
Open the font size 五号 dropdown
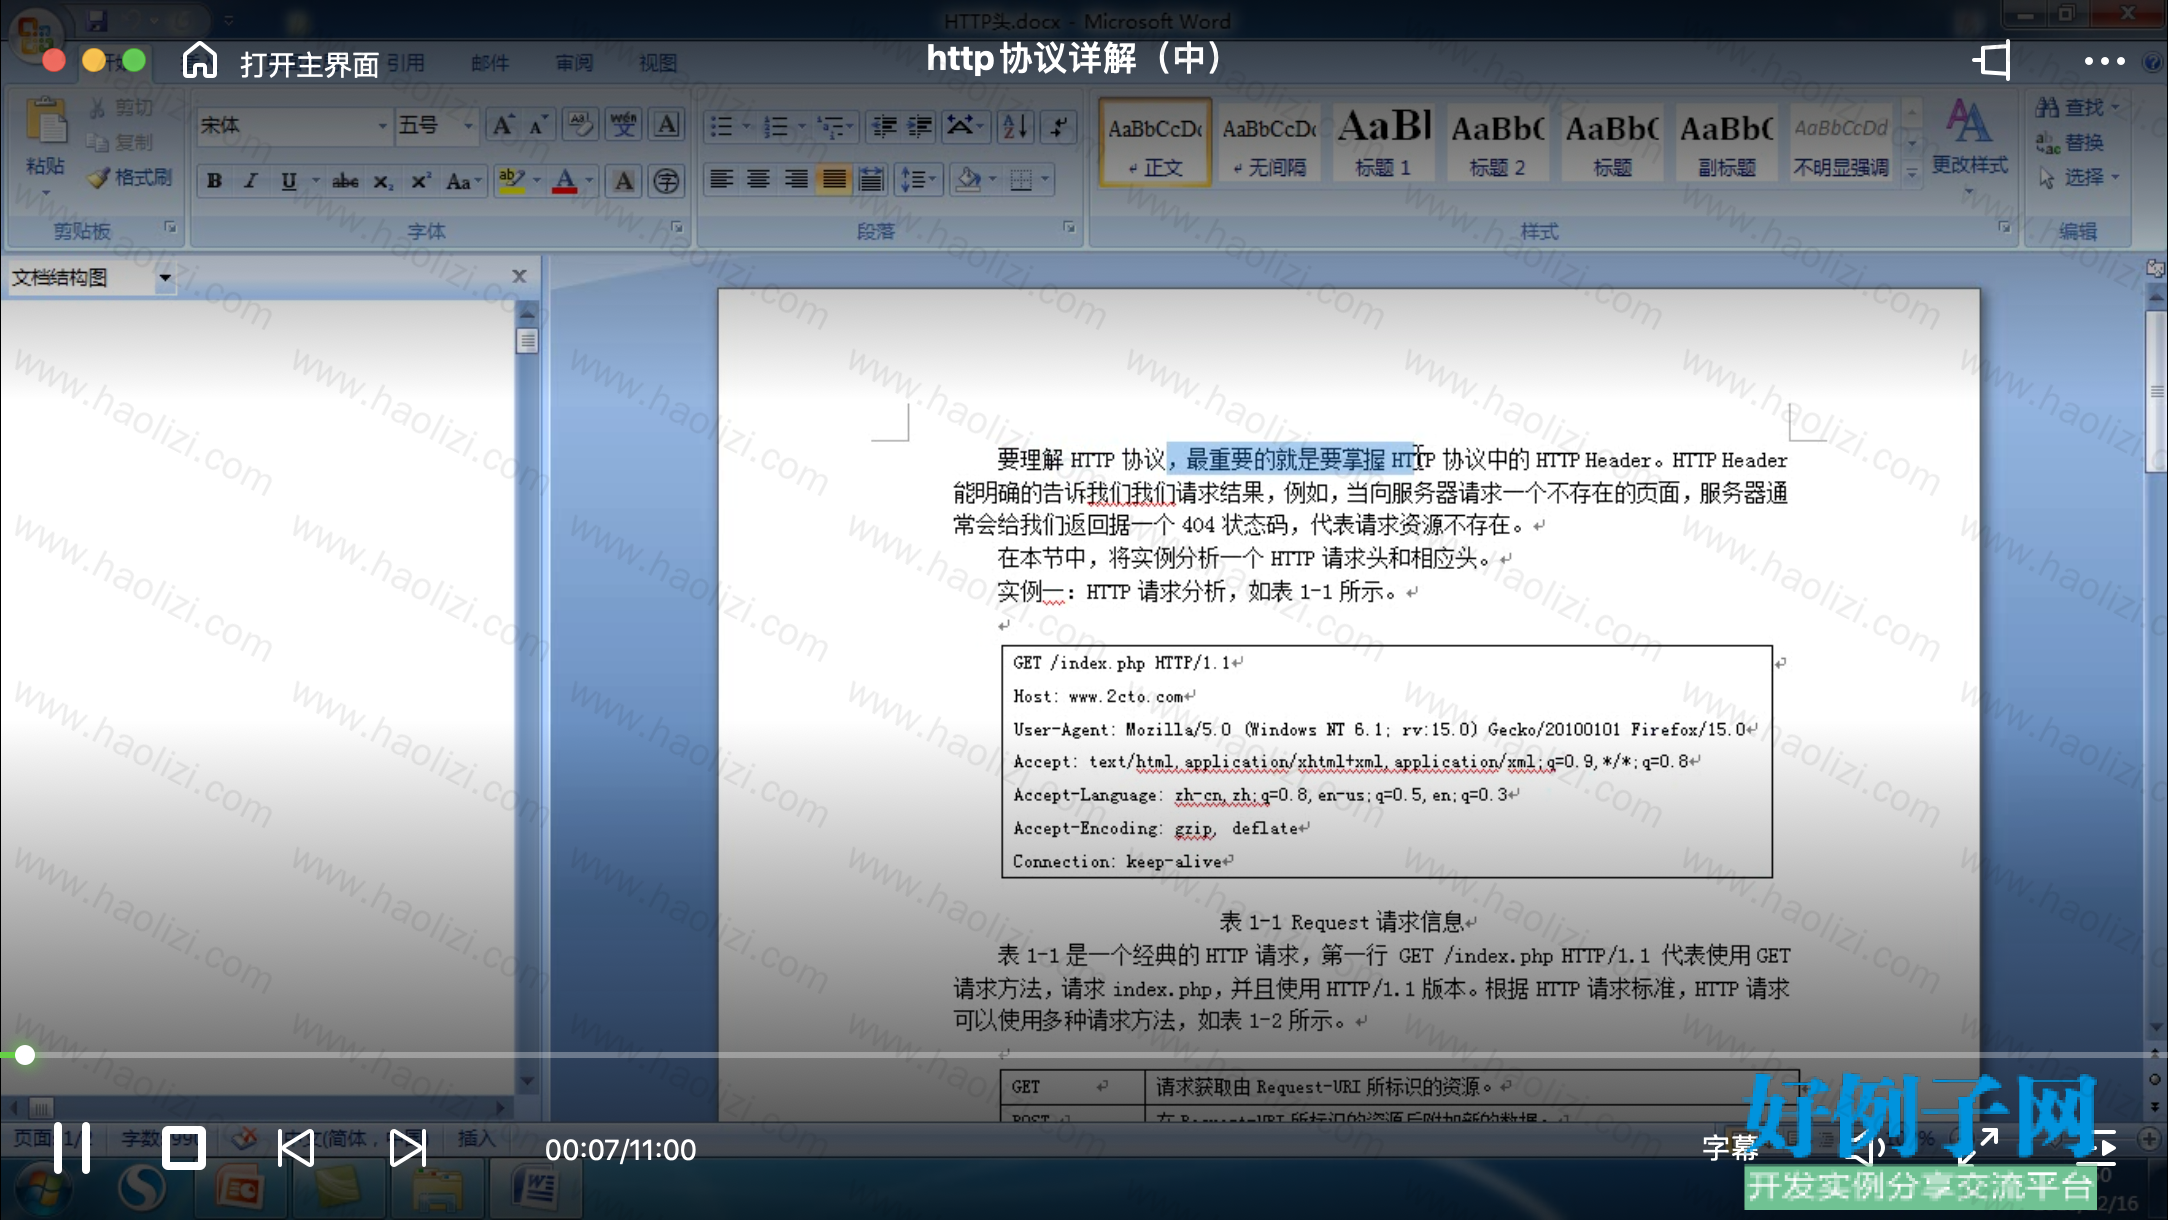467,126
